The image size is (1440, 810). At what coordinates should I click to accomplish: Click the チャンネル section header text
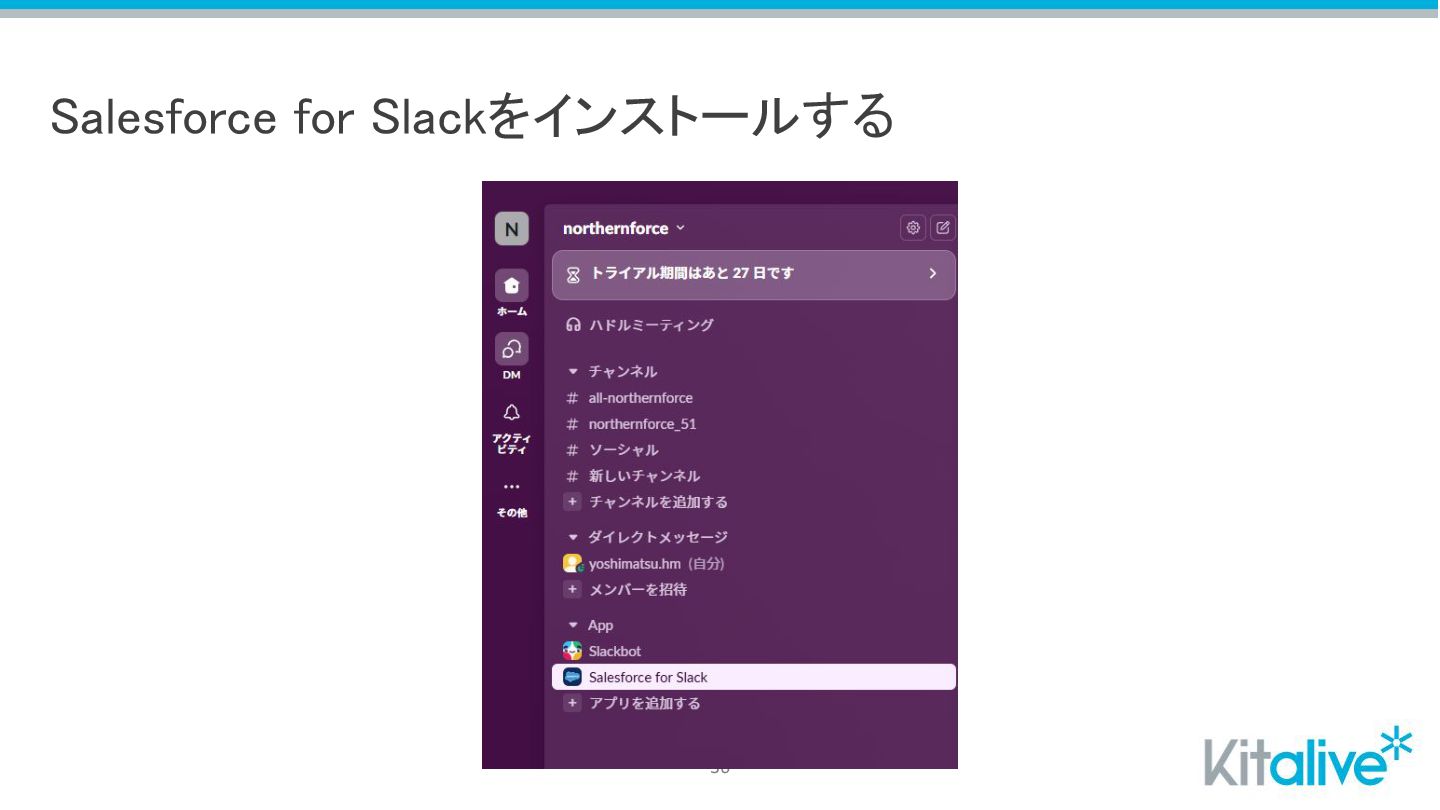click(x=623, y=372)
